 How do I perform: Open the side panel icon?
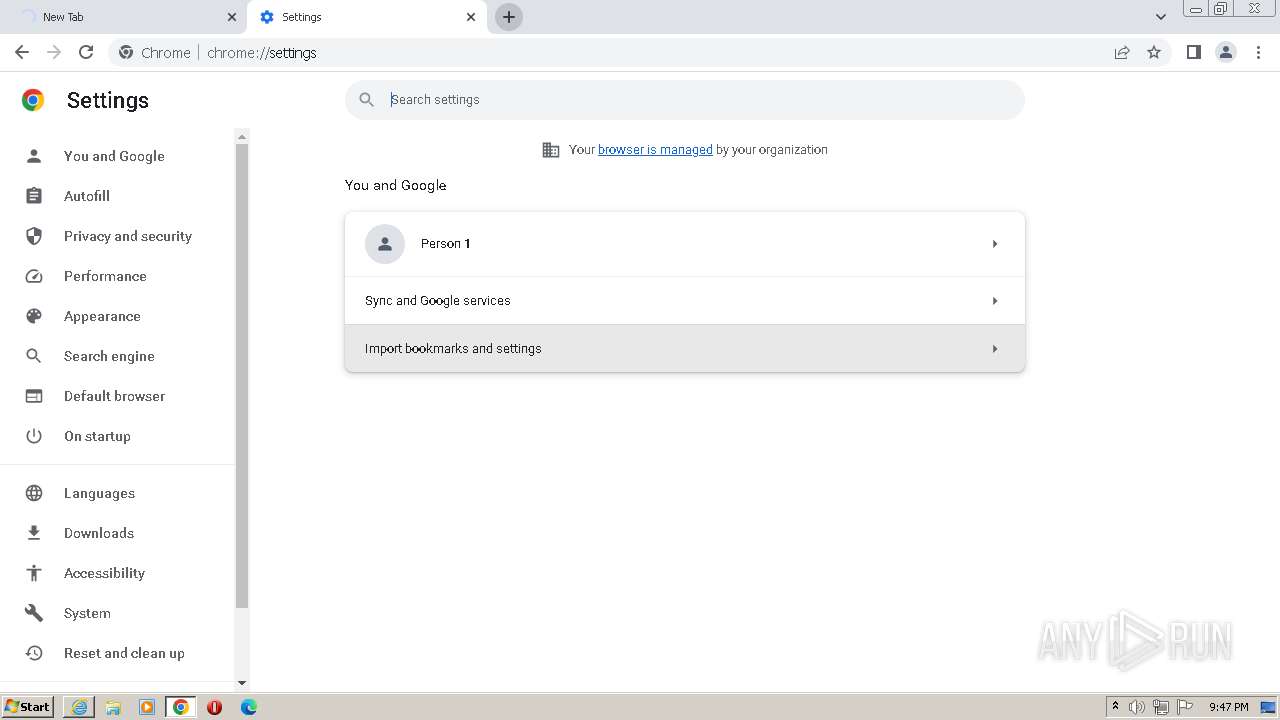pyautogui.click(x=1193, y=52)
